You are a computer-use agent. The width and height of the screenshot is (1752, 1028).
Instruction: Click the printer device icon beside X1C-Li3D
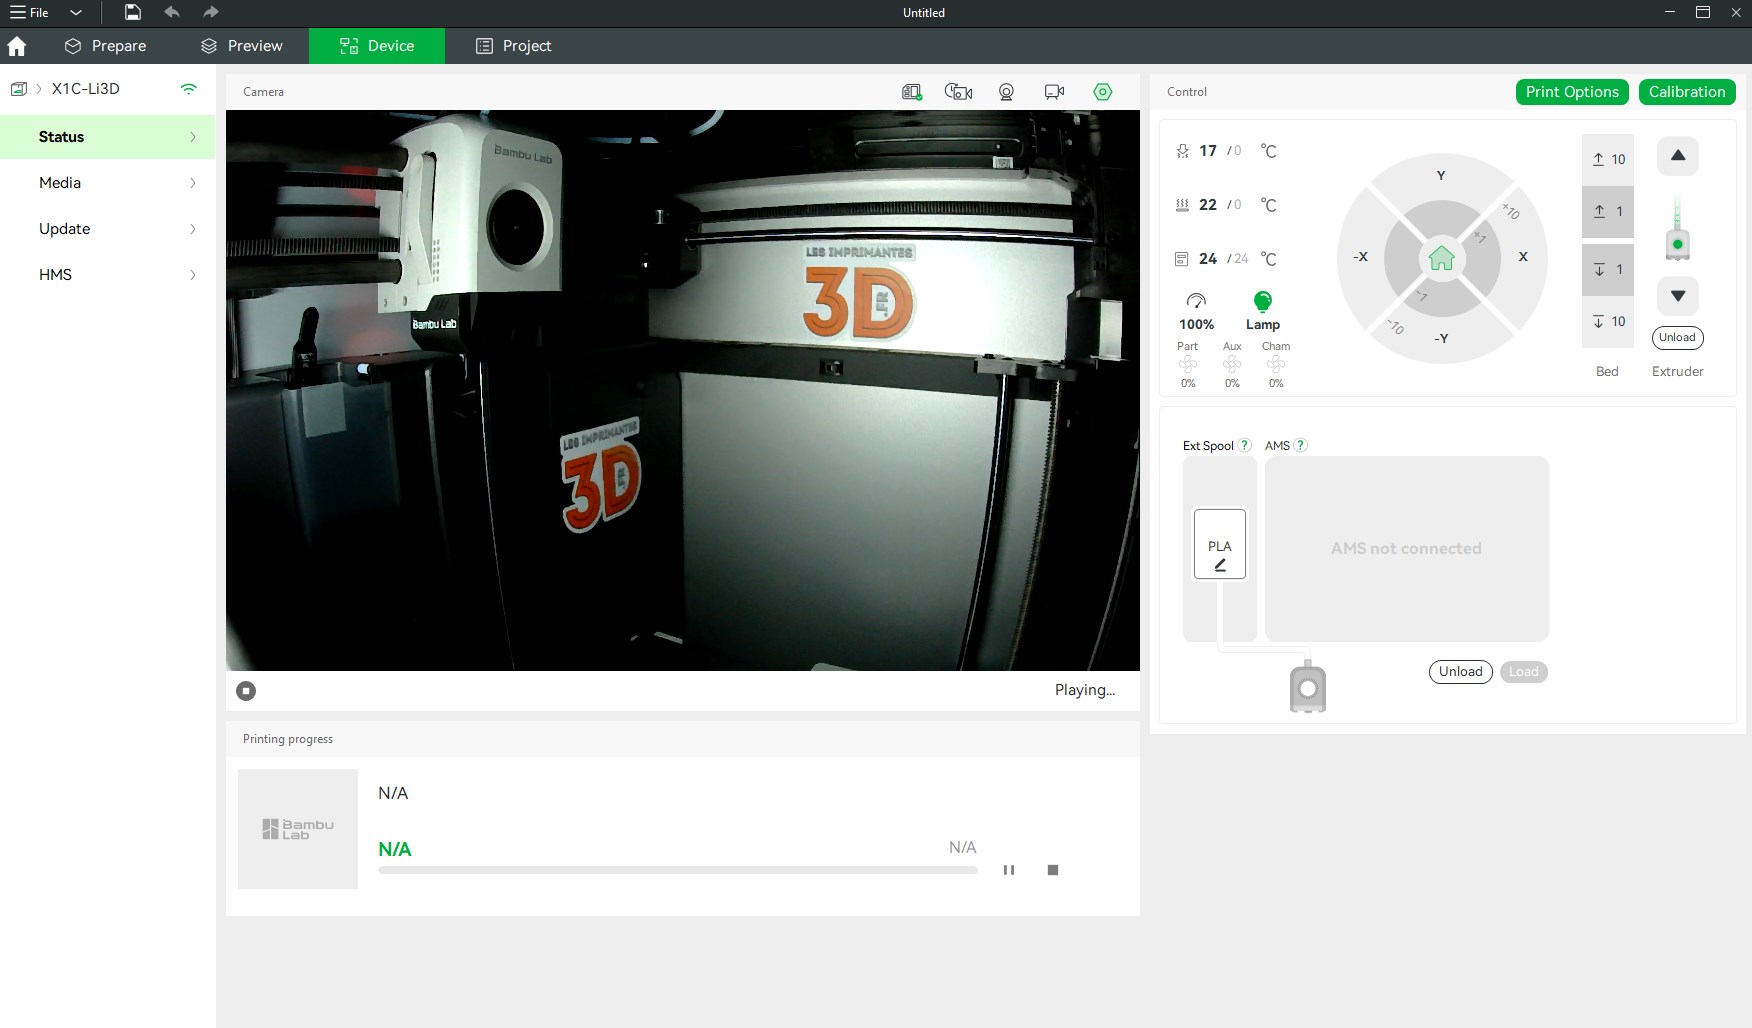coord(18,89)
